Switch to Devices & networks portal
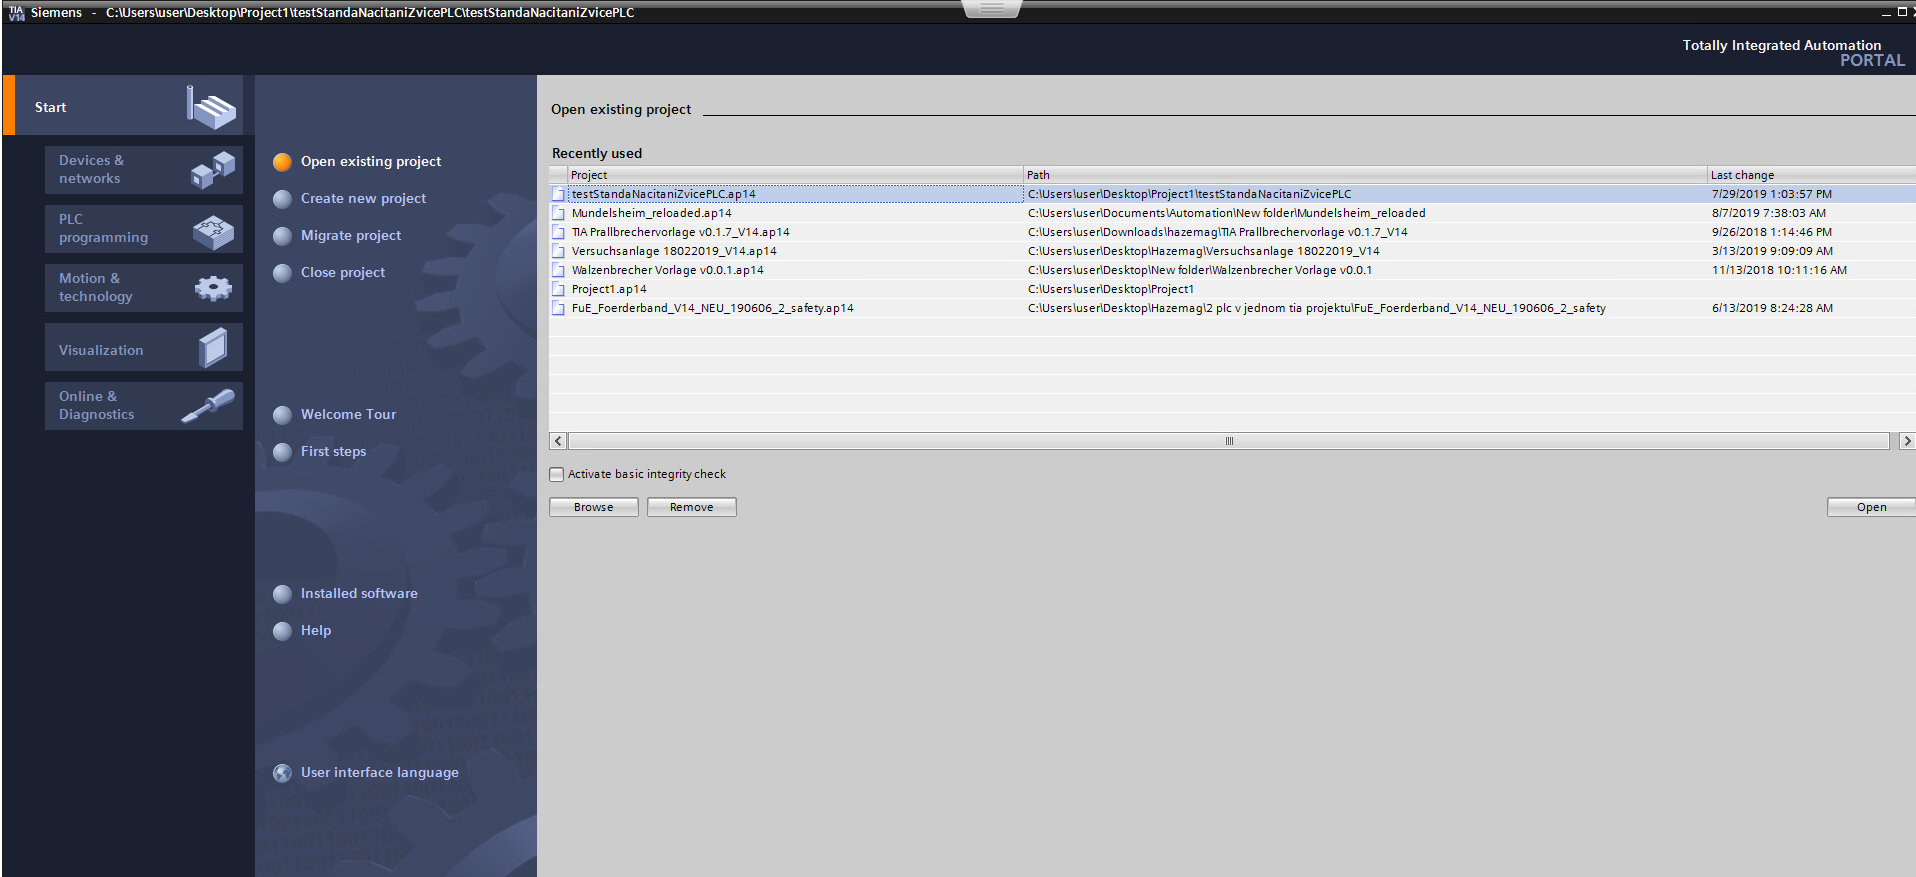 click(x=143, y=170)
